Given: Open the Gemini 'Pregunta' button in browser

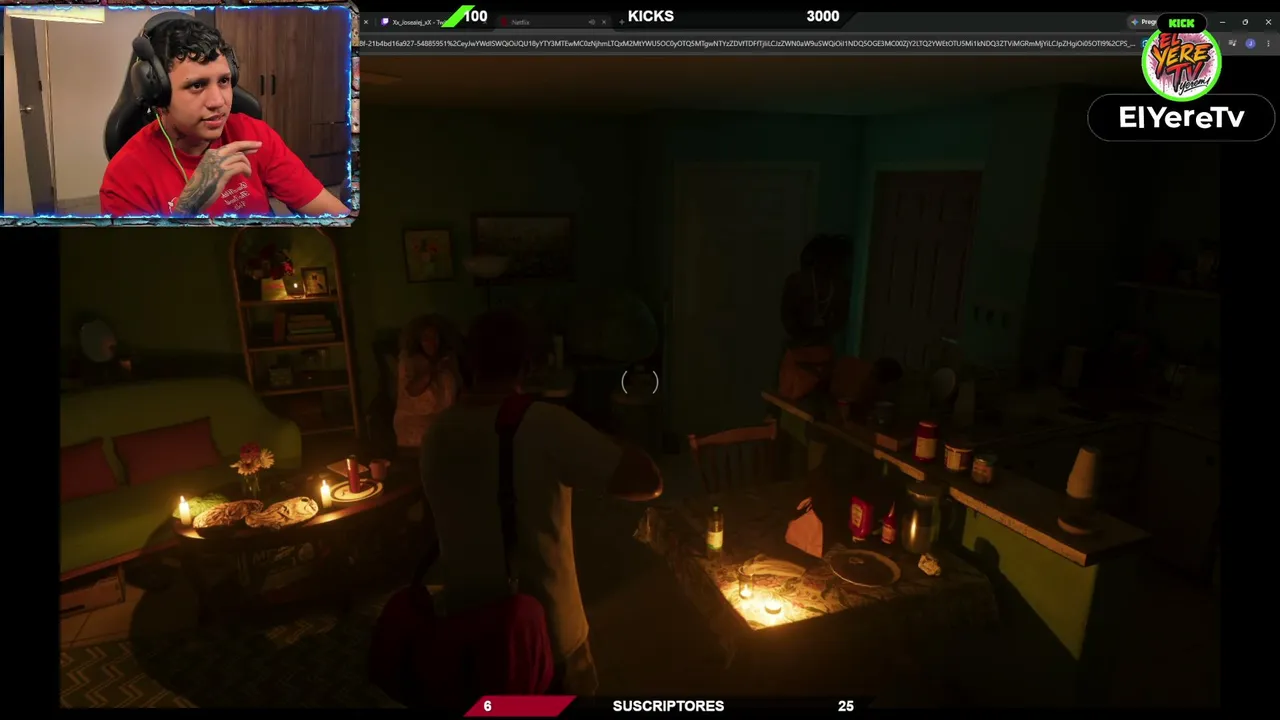Looking at the screenshot, I should pyautogui.click(x=1145, y=22).
